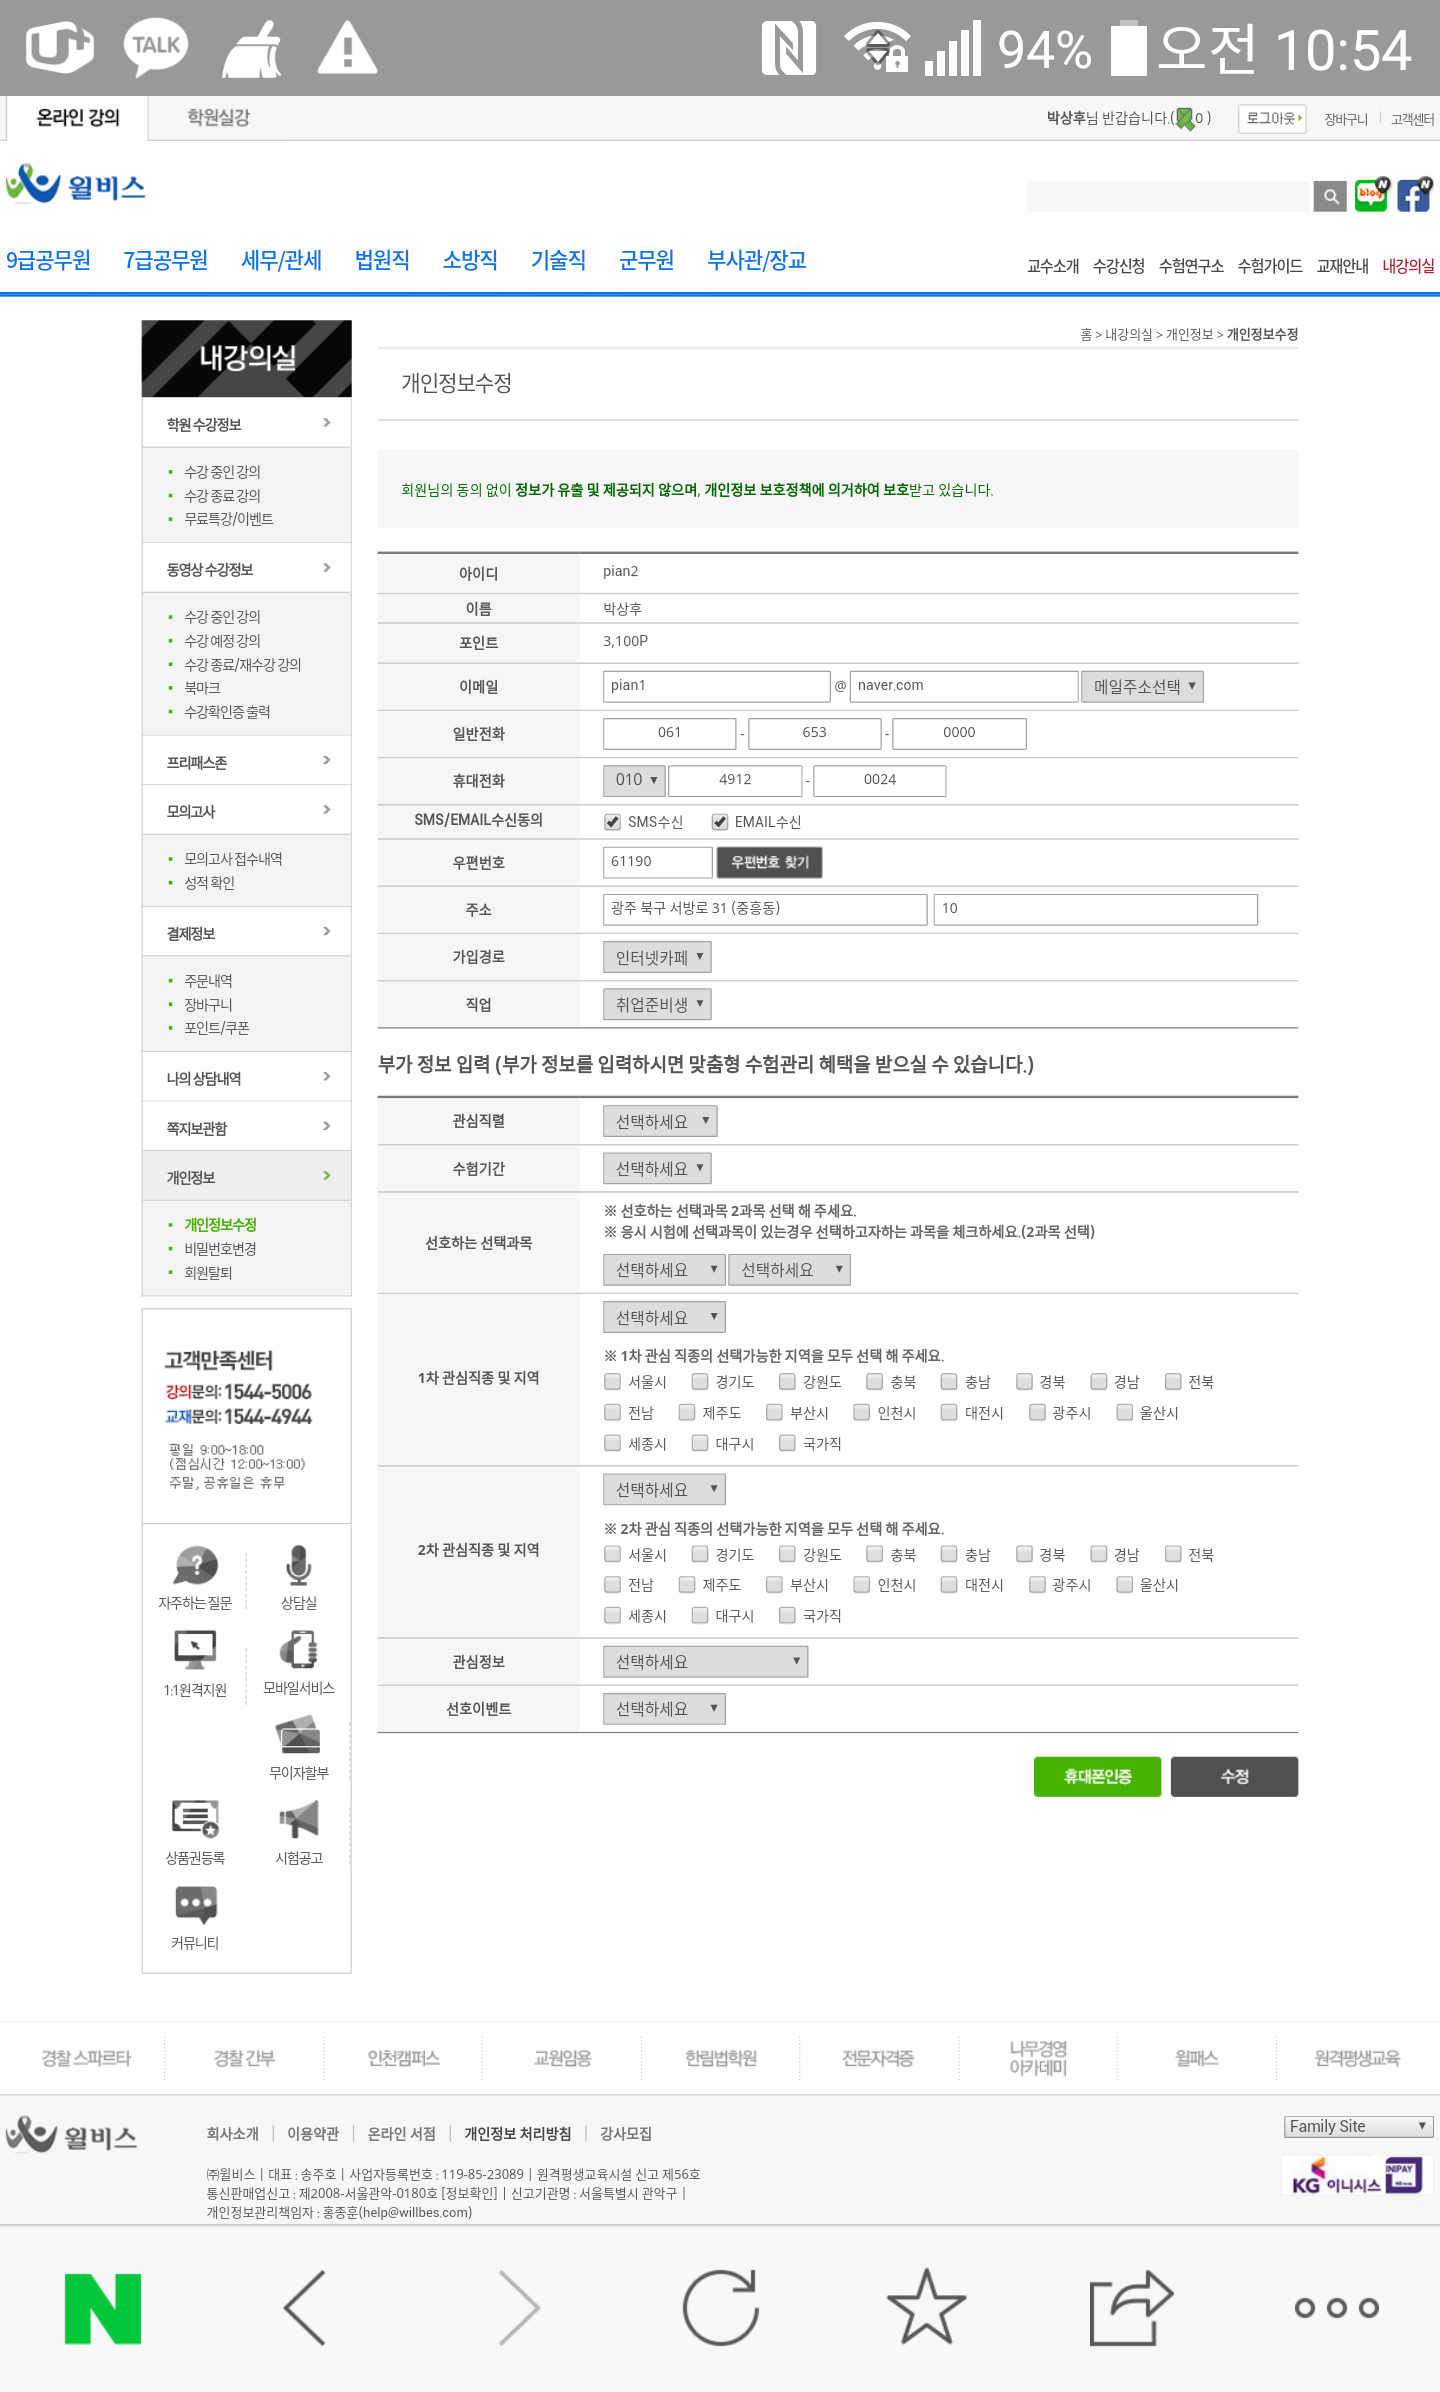Click 우편번호 field 61190
Image resolution: width=1440 pixels, height=2392 pixels.
click(x=657, y=862)
